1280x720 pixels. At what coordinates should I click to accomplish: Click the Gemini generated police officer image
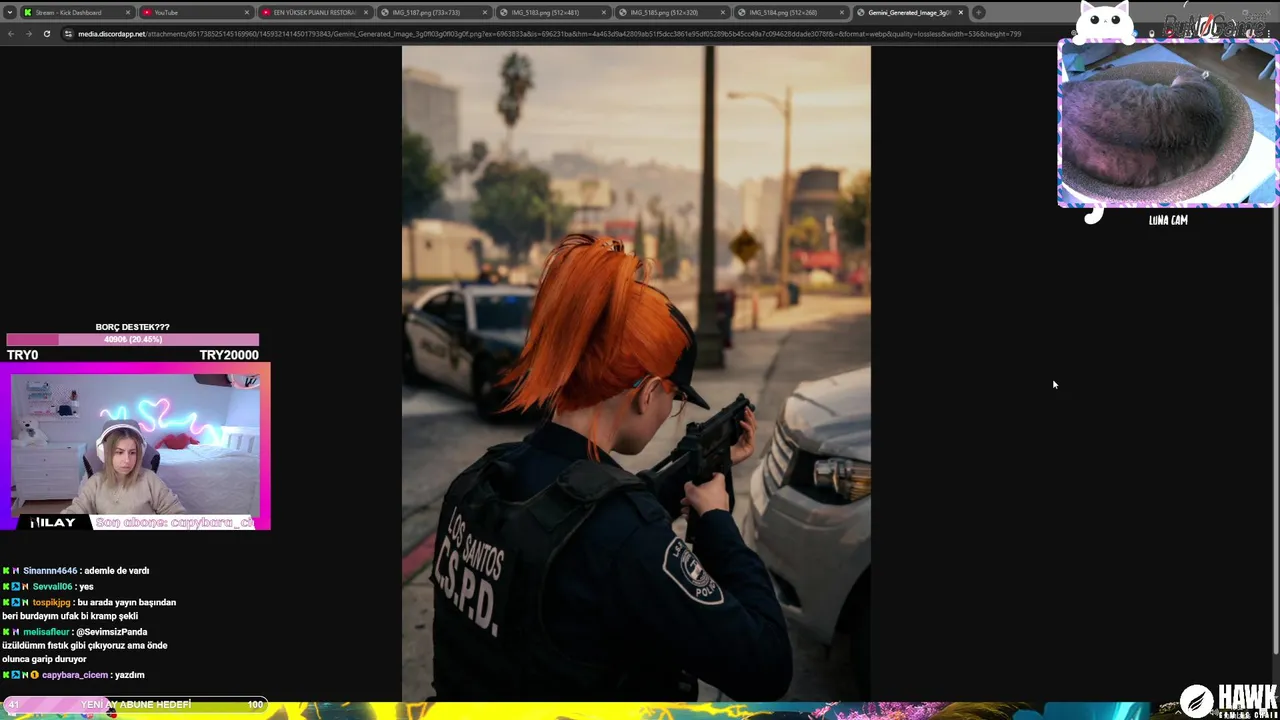click(636, 373)
